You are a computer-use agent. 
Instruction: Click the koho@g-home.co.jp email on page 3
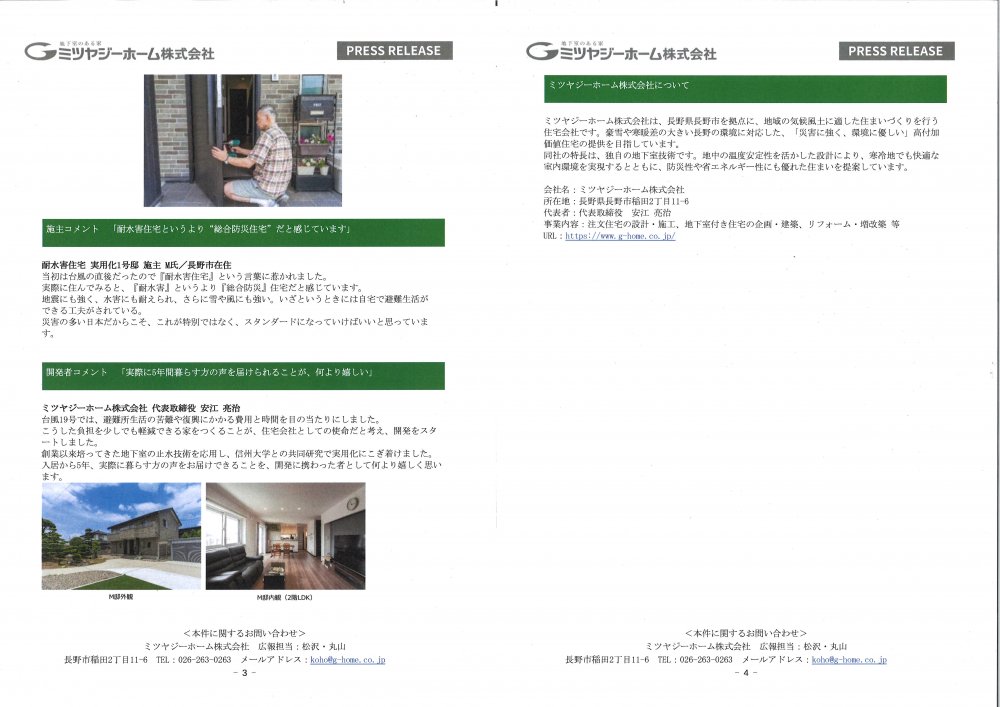pyautogui.click(x=348, y=660)
